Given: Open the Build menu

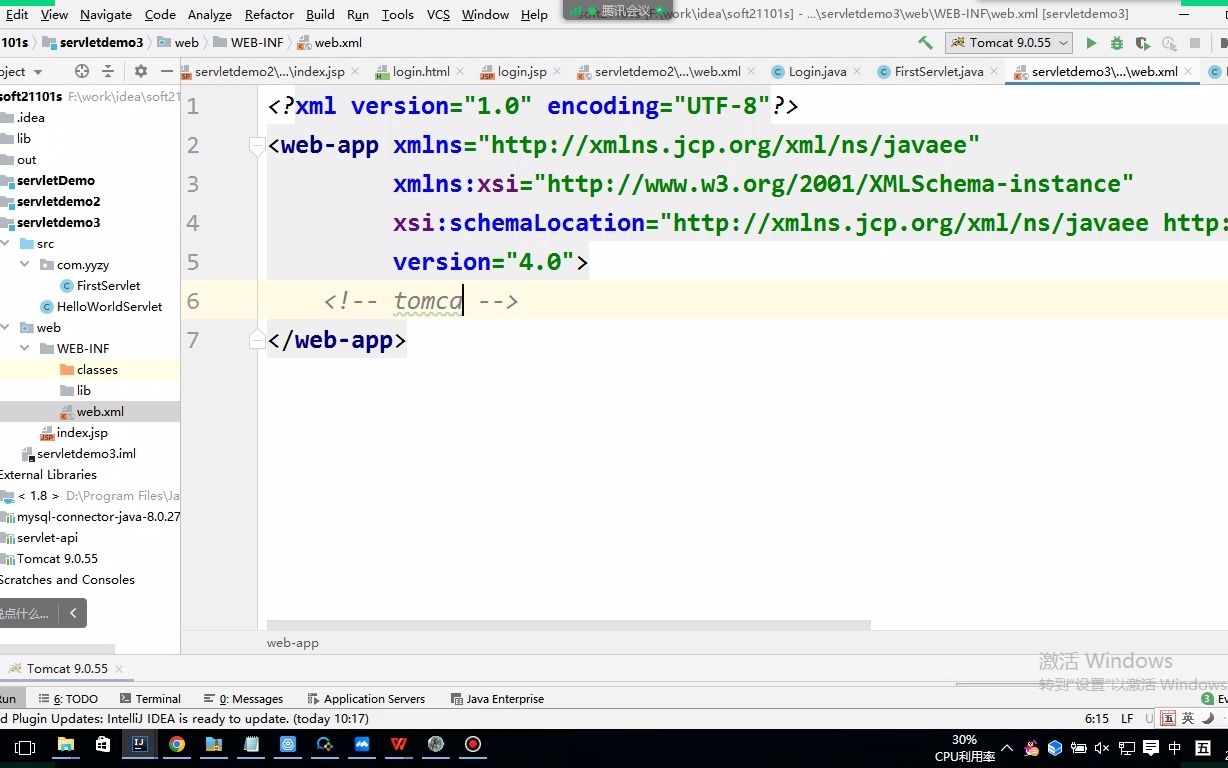Looking at the screenshot, I should point(320,15).
